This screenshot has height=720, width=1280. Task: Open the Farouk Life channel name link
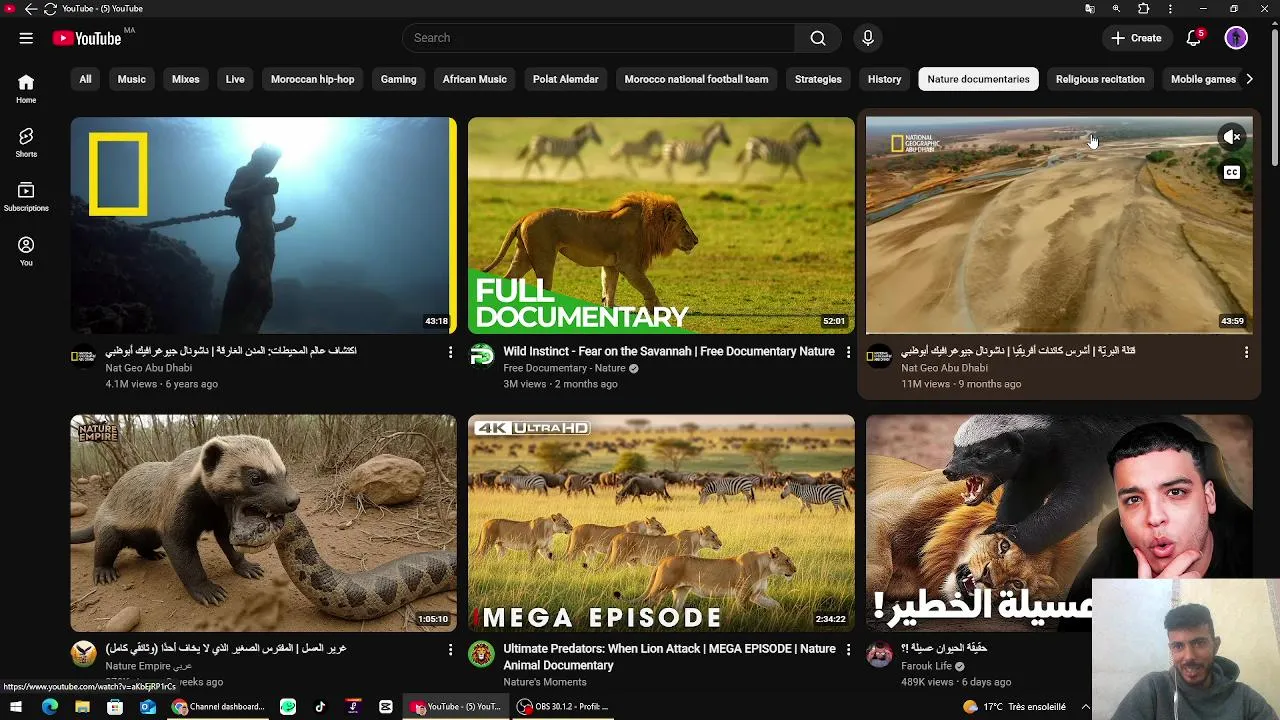[926, 666]
